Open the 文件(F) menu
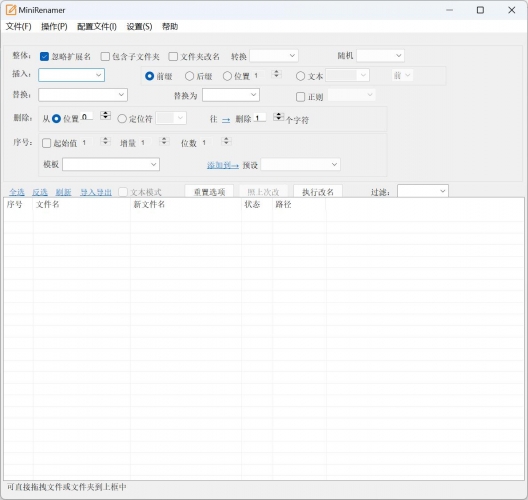 click(x=19, y=27)
